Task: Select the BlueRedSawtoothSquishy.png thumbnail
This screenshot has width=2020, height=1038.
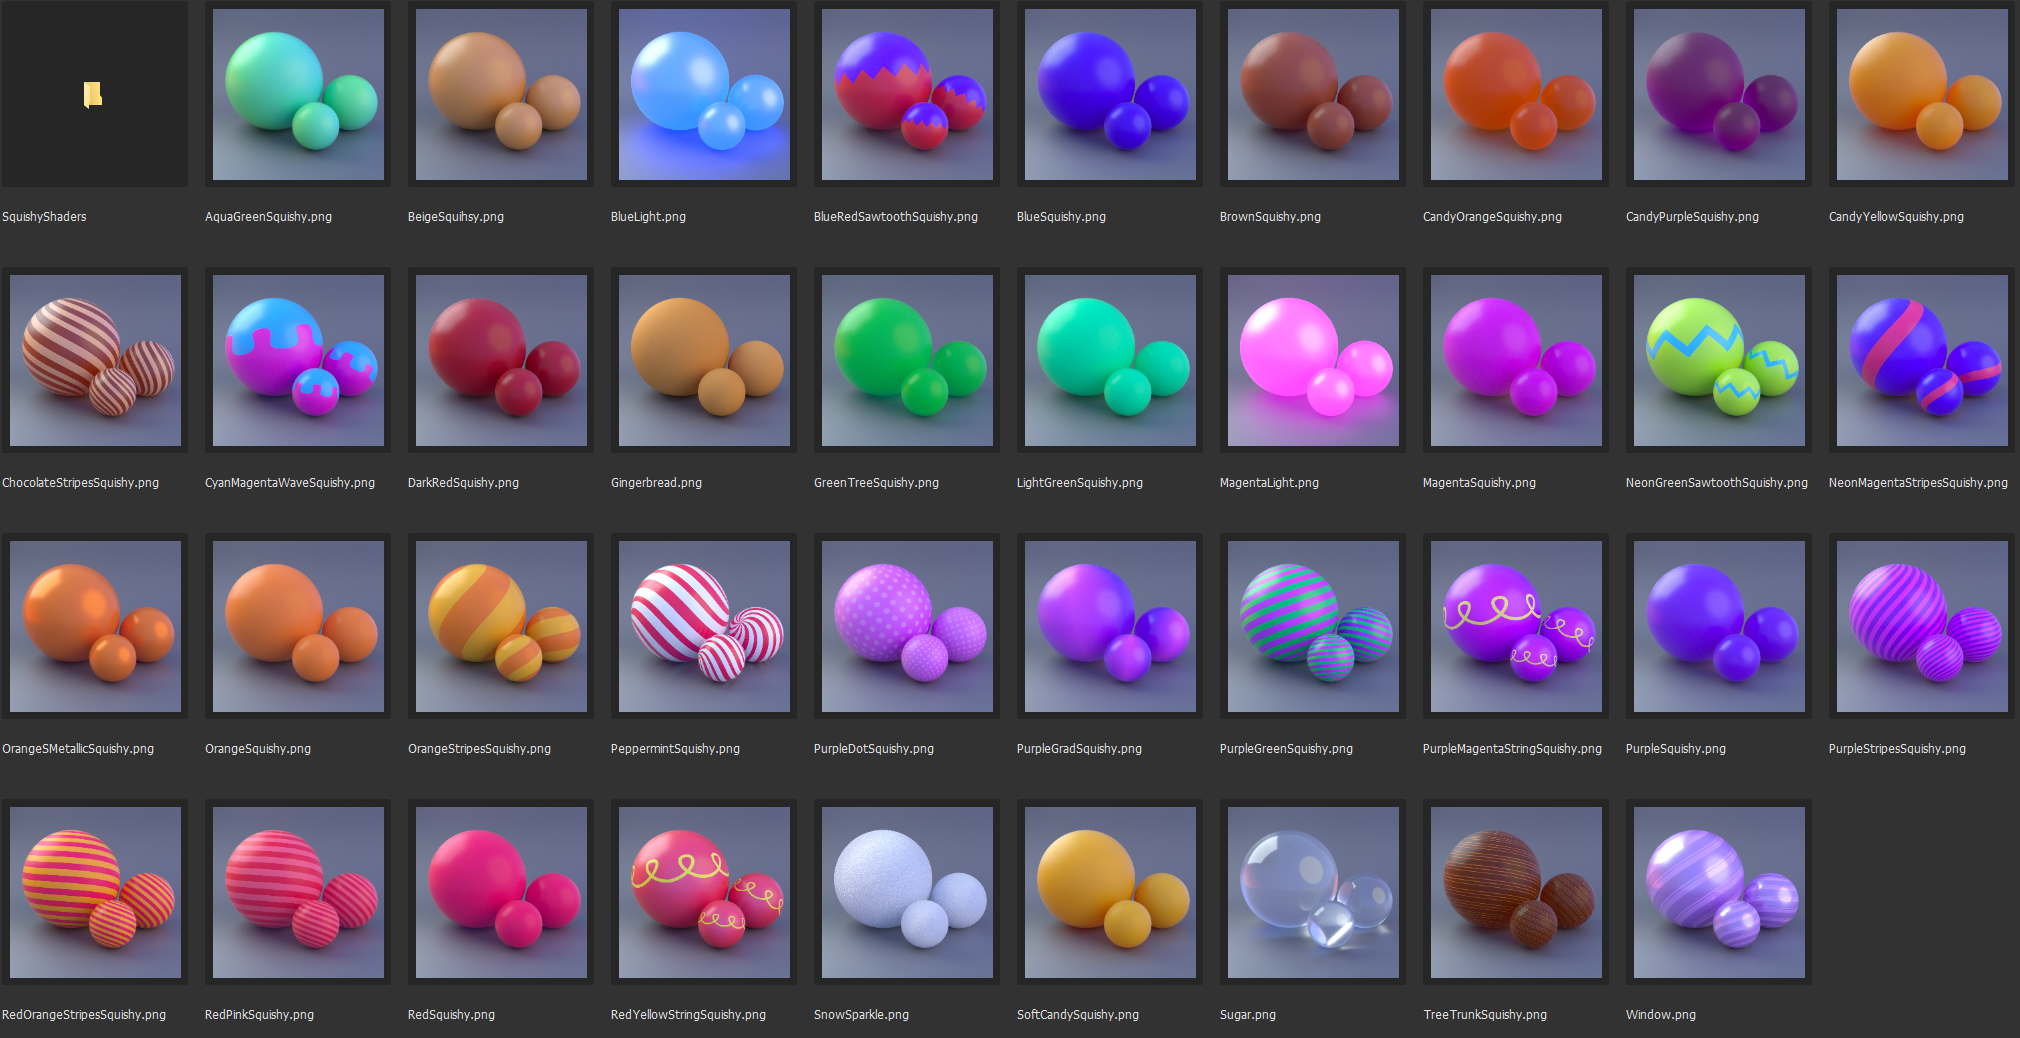Action: [907, 95]
